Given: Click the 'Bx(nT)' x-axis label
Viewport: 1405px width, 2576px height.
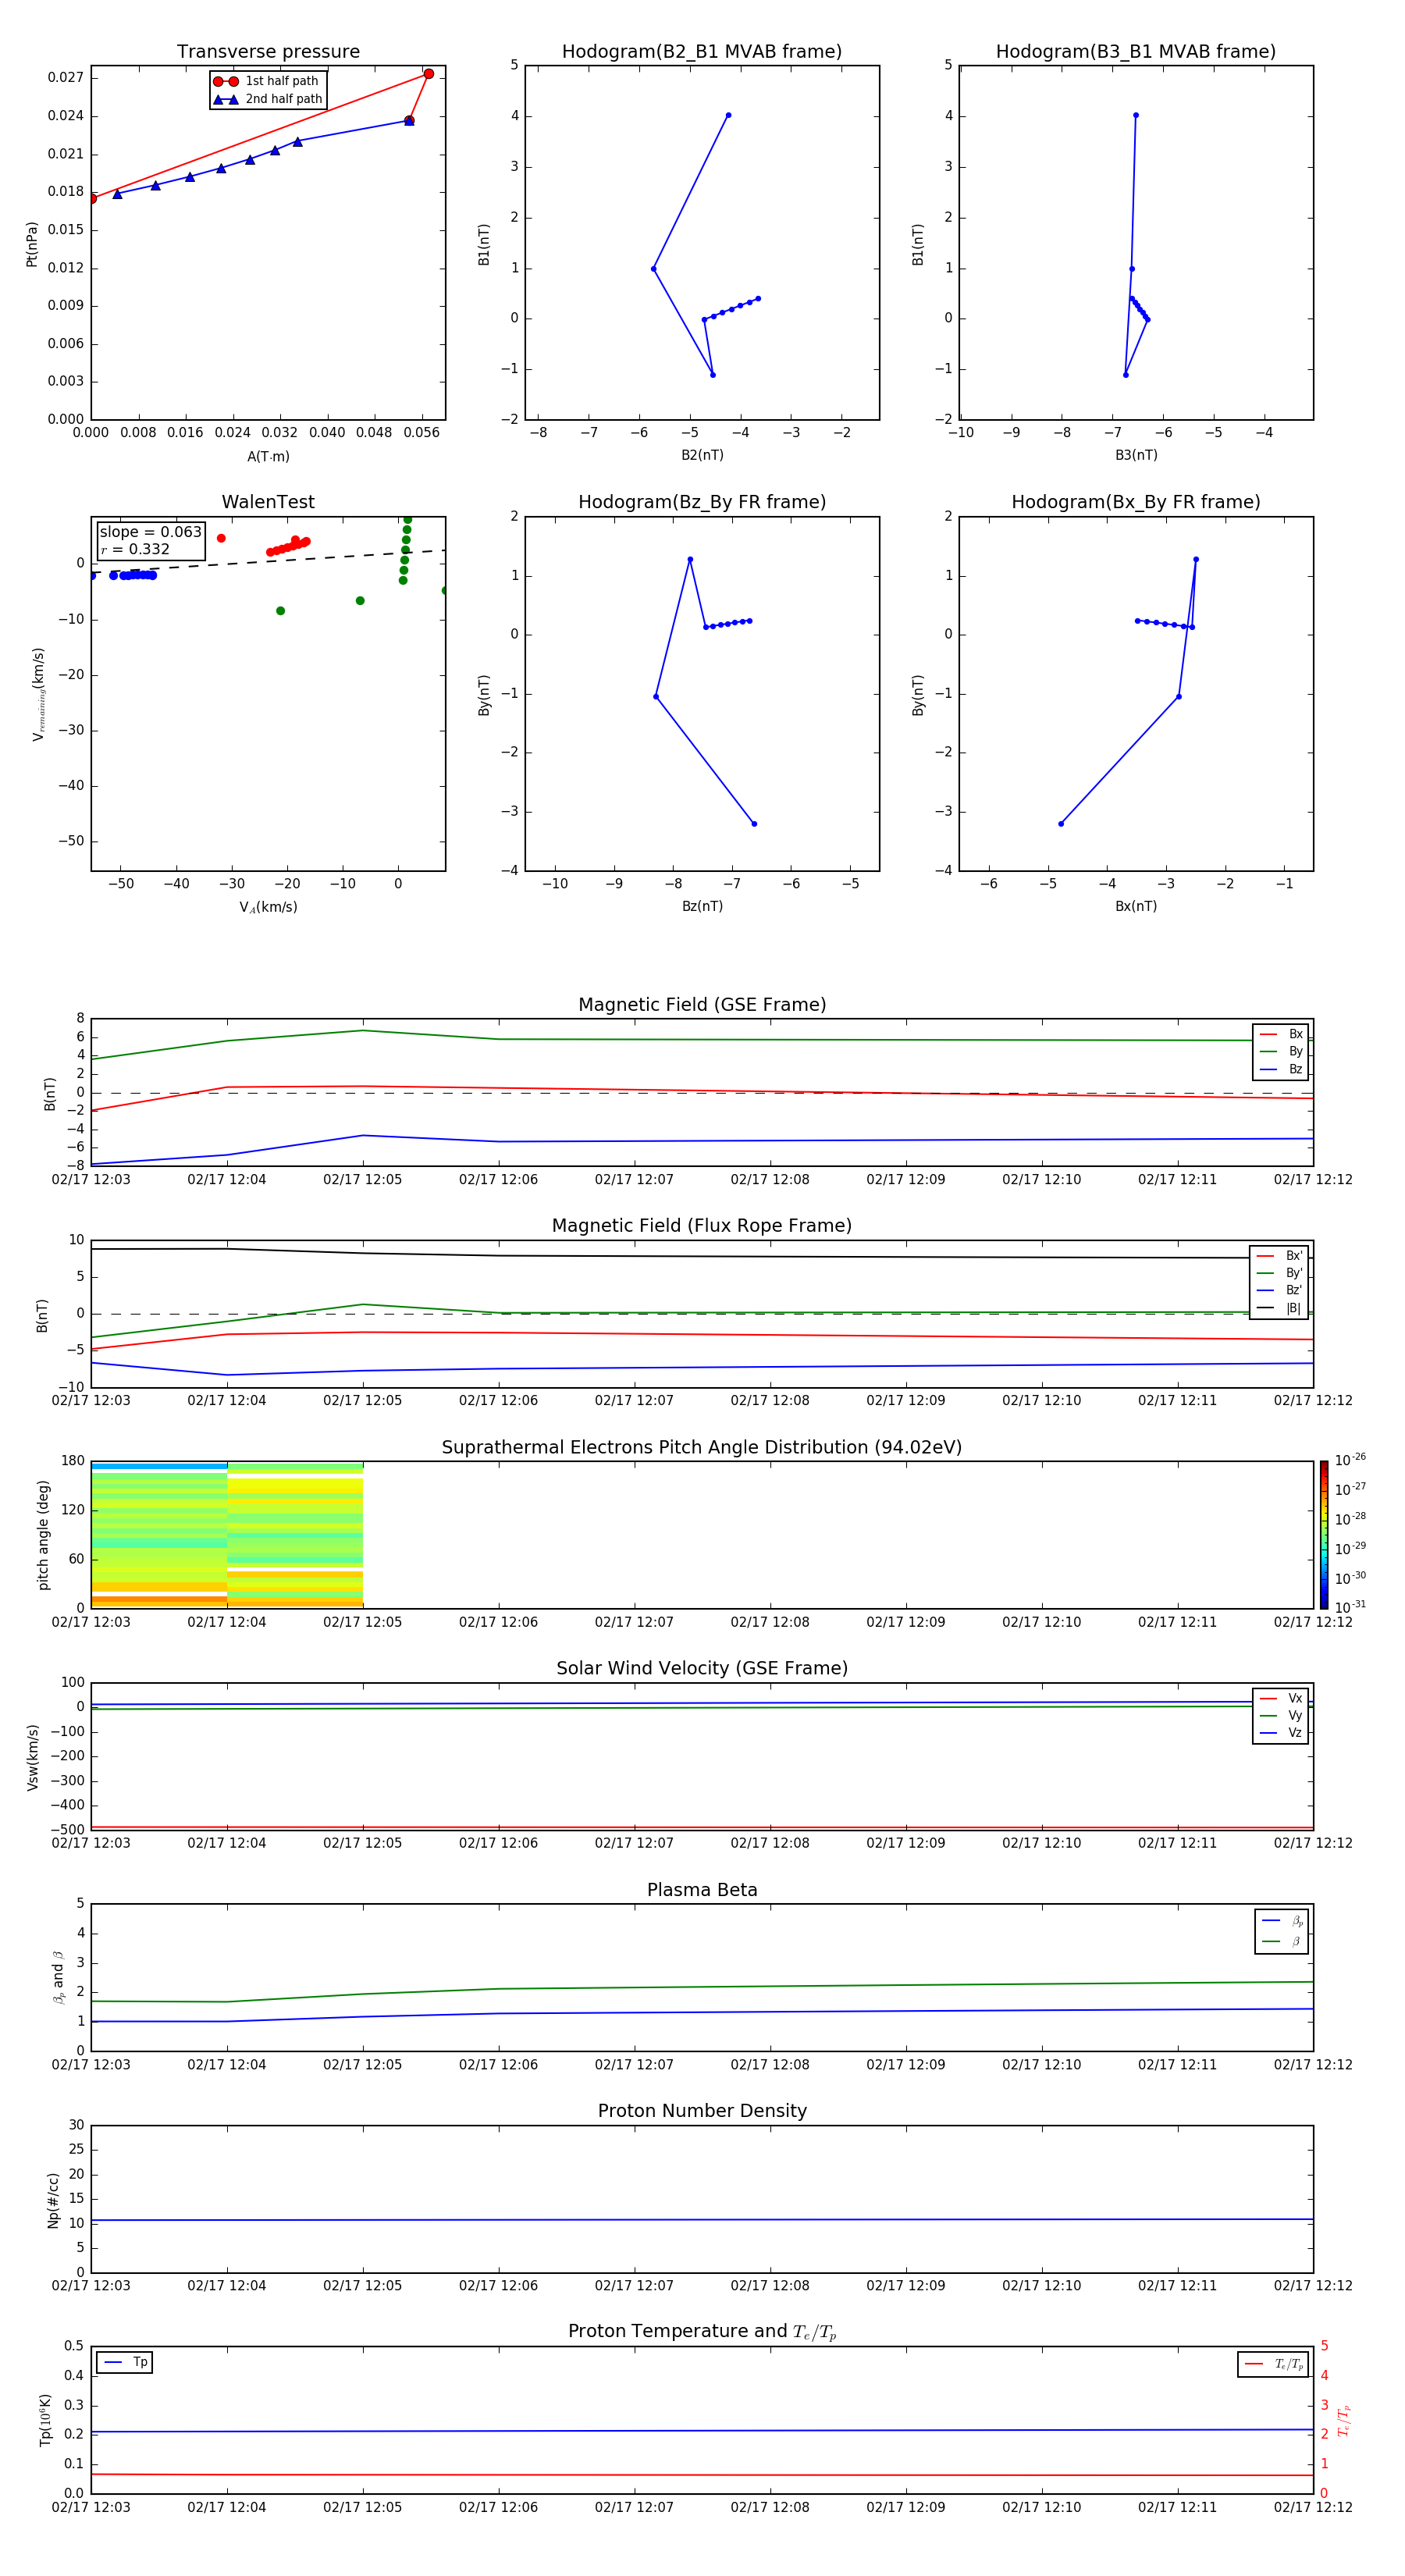Looking at the screenshot, I should click(x=1136, y=906).
